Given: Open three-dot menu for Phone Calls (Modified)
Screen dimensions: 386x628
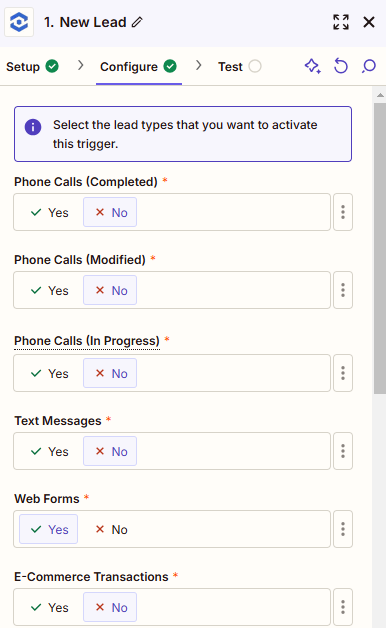Looking at the screenshot, I should [x=343, y=290].
